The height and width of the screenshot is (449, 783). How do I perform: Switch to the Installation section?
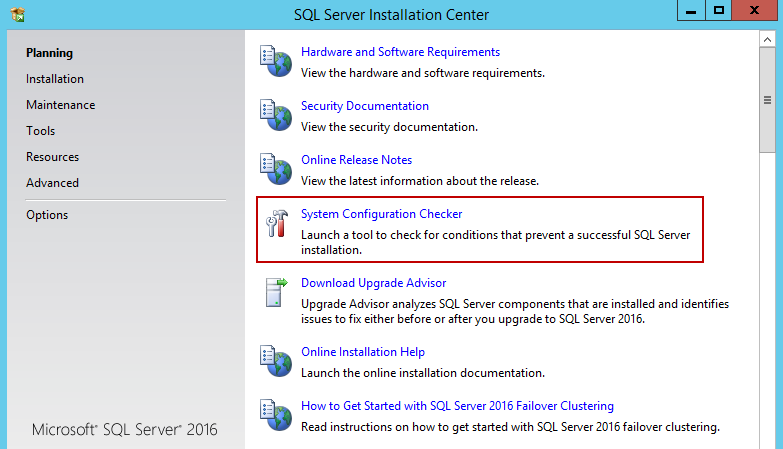pos(55,79)
